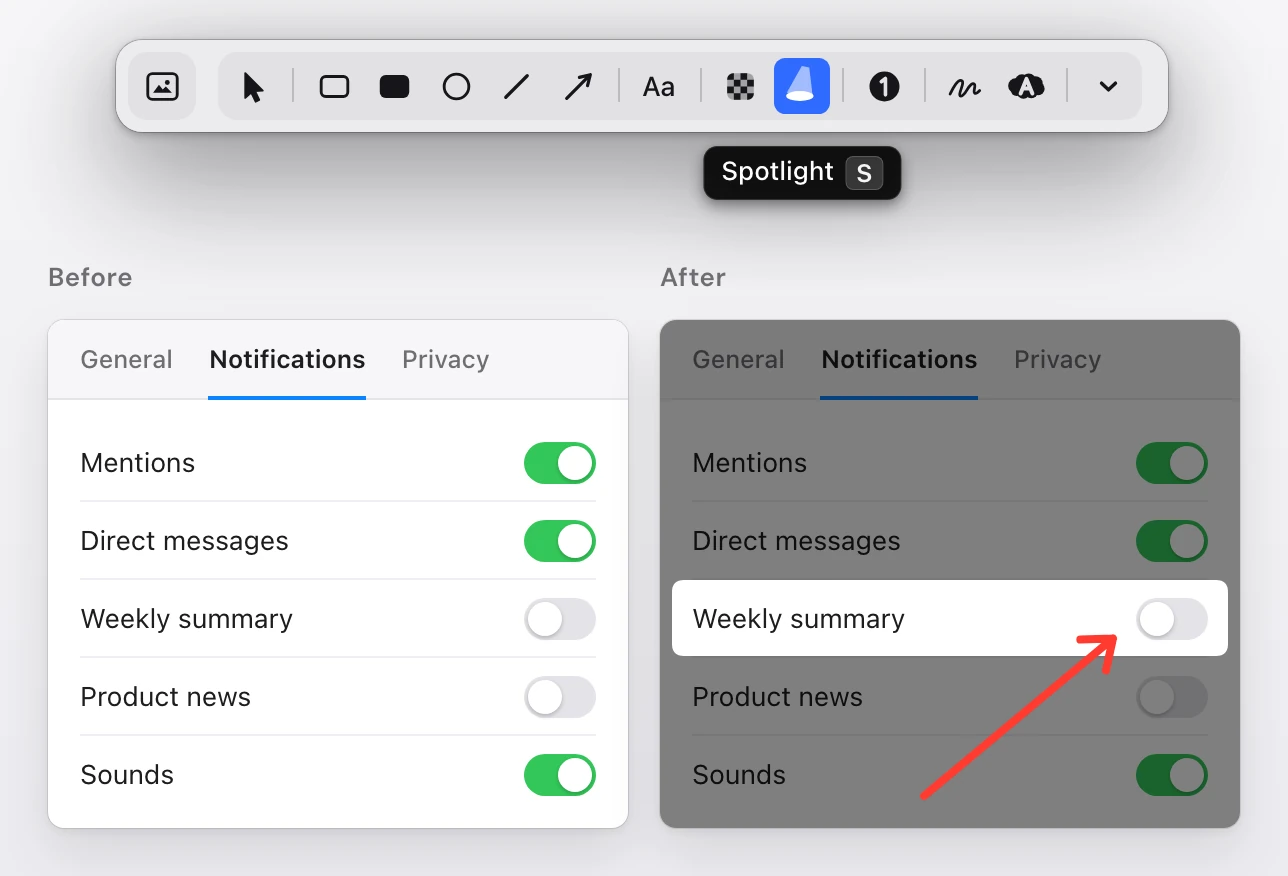
Task: Click the Spotlight tooltip label
Action: tap(778, 172)
